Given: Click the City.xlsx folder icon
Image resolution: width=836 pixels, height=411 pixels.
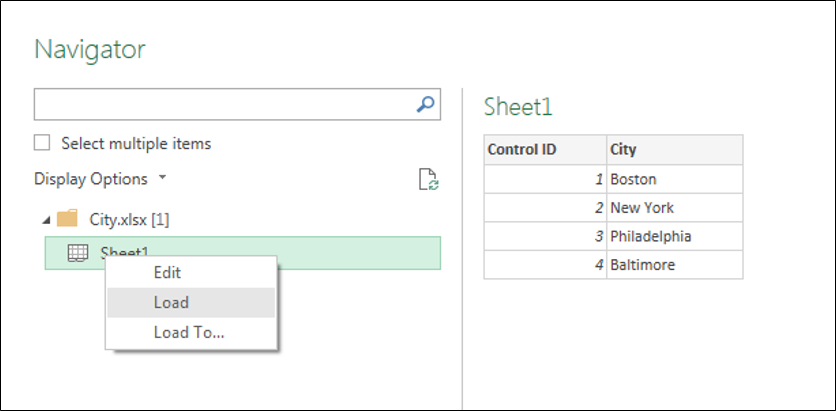Looking at the screenshot, I should click(x=67, y=219).
